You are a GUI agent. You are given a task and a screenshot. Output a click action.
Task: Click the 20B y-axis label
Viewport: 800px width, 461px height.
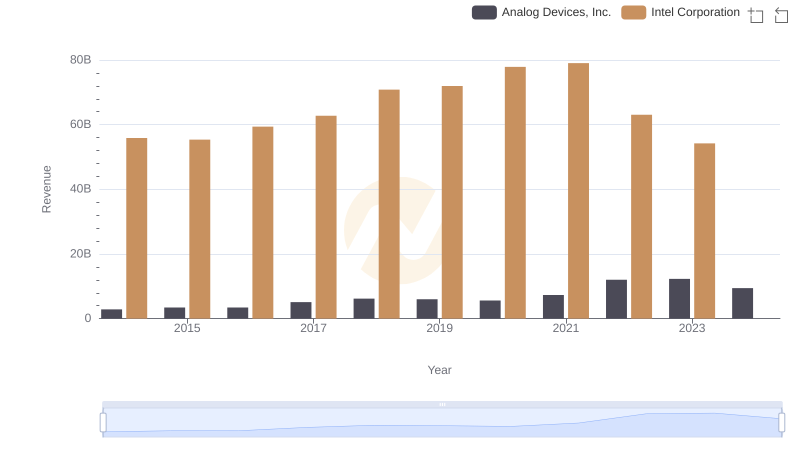tap(81, 254)
